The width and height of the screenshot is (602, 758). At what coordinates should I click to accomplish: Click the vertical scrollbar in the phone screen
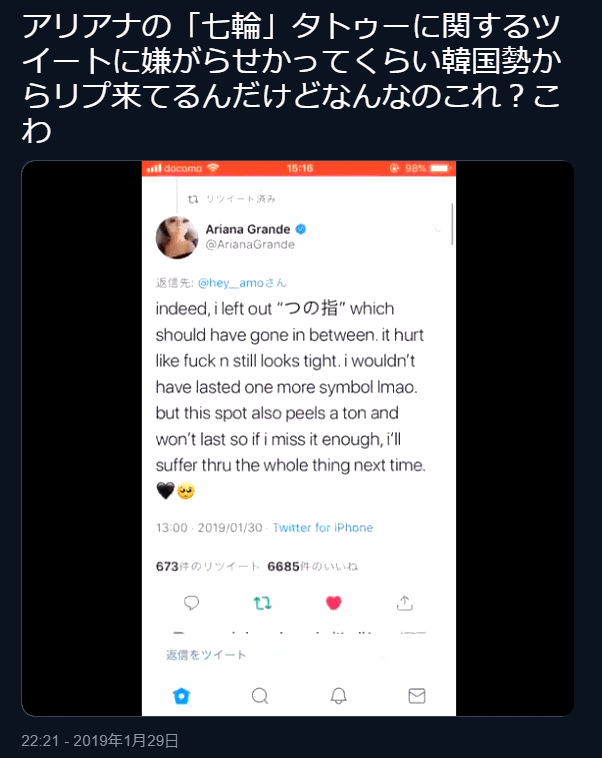coord(452,224)
